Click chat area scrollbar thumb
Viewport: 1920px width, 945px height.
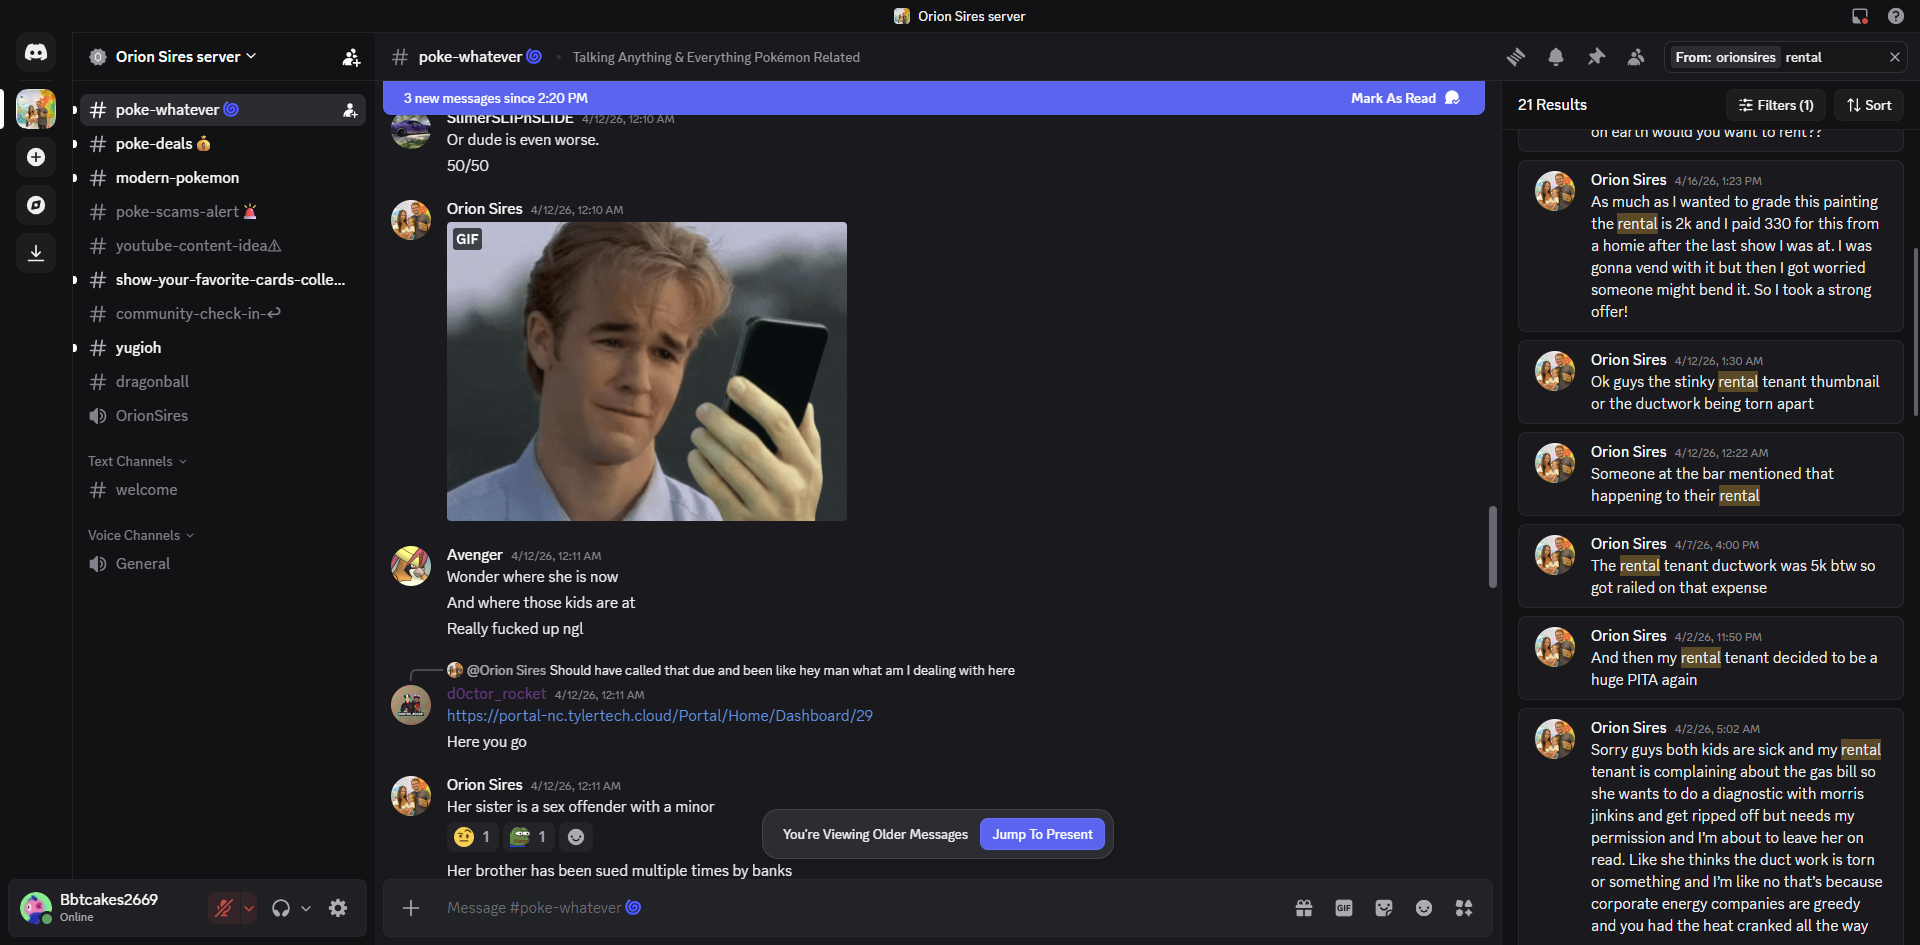1493,546
